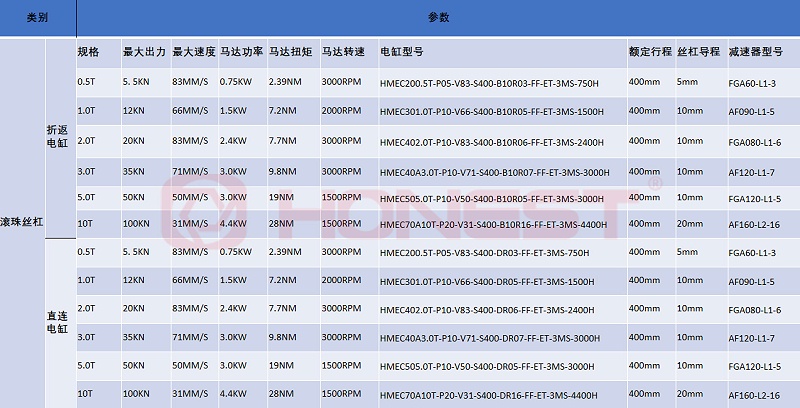This screenshot has width=800, height=408.
Task: Click the 规格 column header
Action: coord(89,51)
